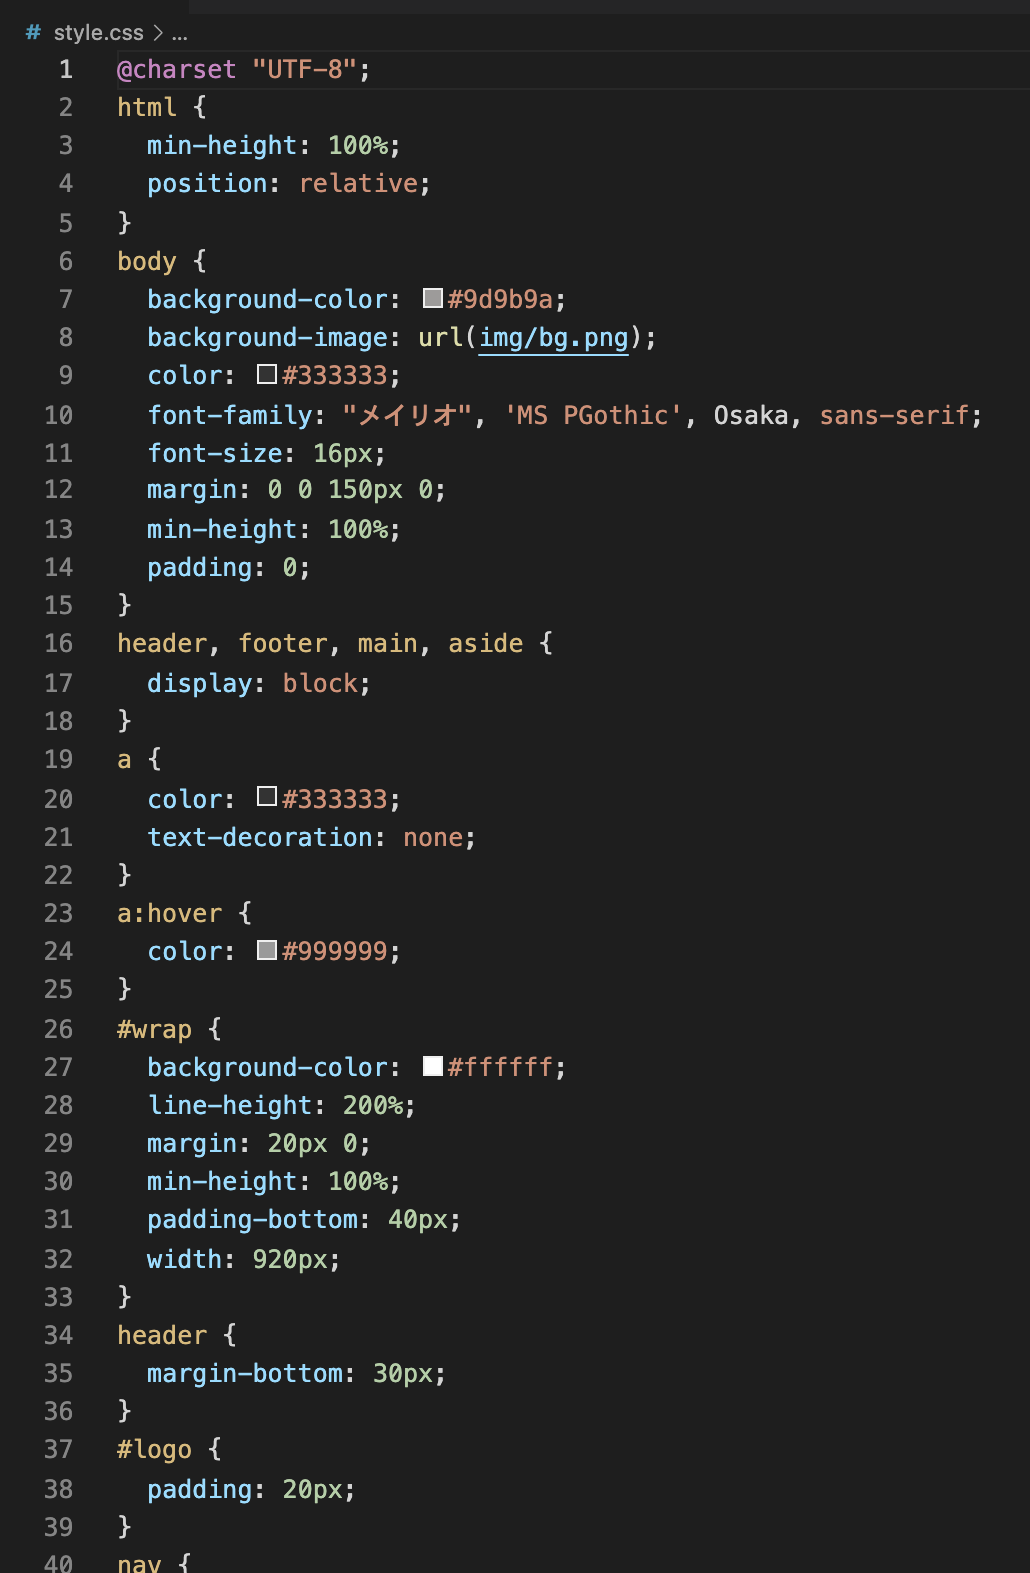Click body color #333333 swatch
The height and width of the screenshot is (1573, 1030).
tap(267, 374)
